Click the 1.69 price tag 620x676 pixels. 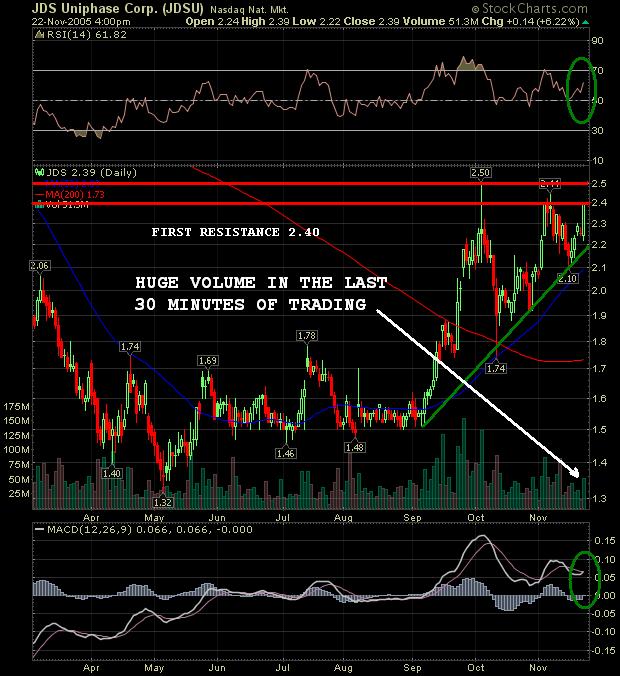click(x=207, y=360)
